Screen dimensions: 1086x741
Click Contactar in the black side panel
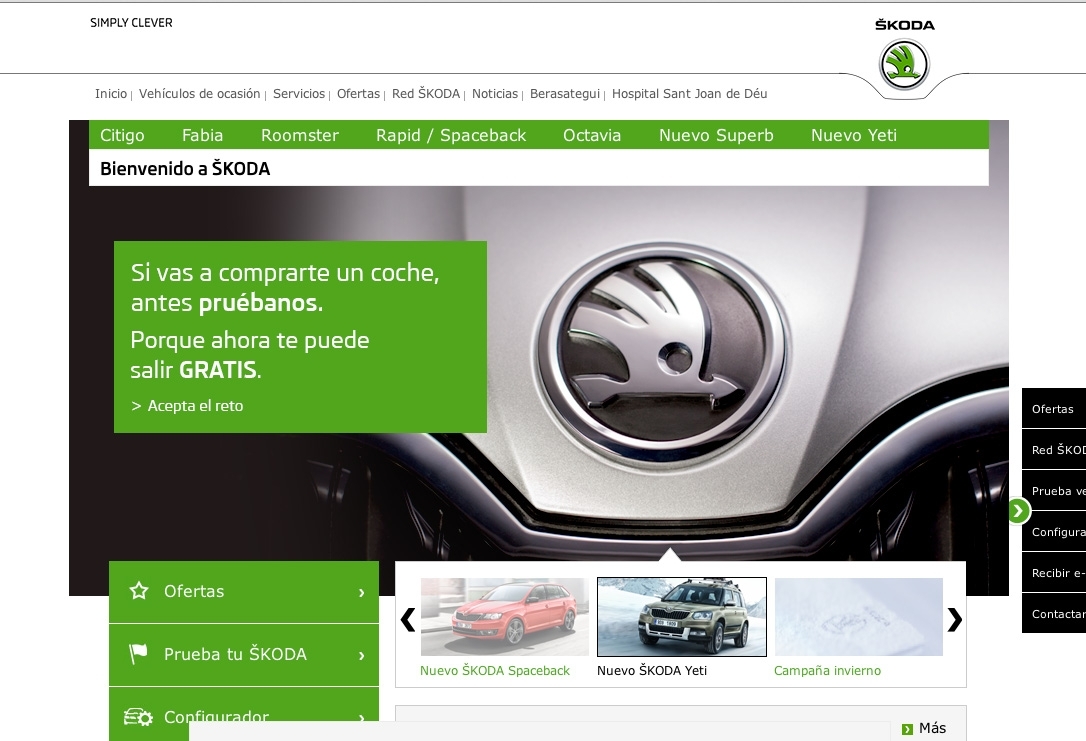(1053, 613)
